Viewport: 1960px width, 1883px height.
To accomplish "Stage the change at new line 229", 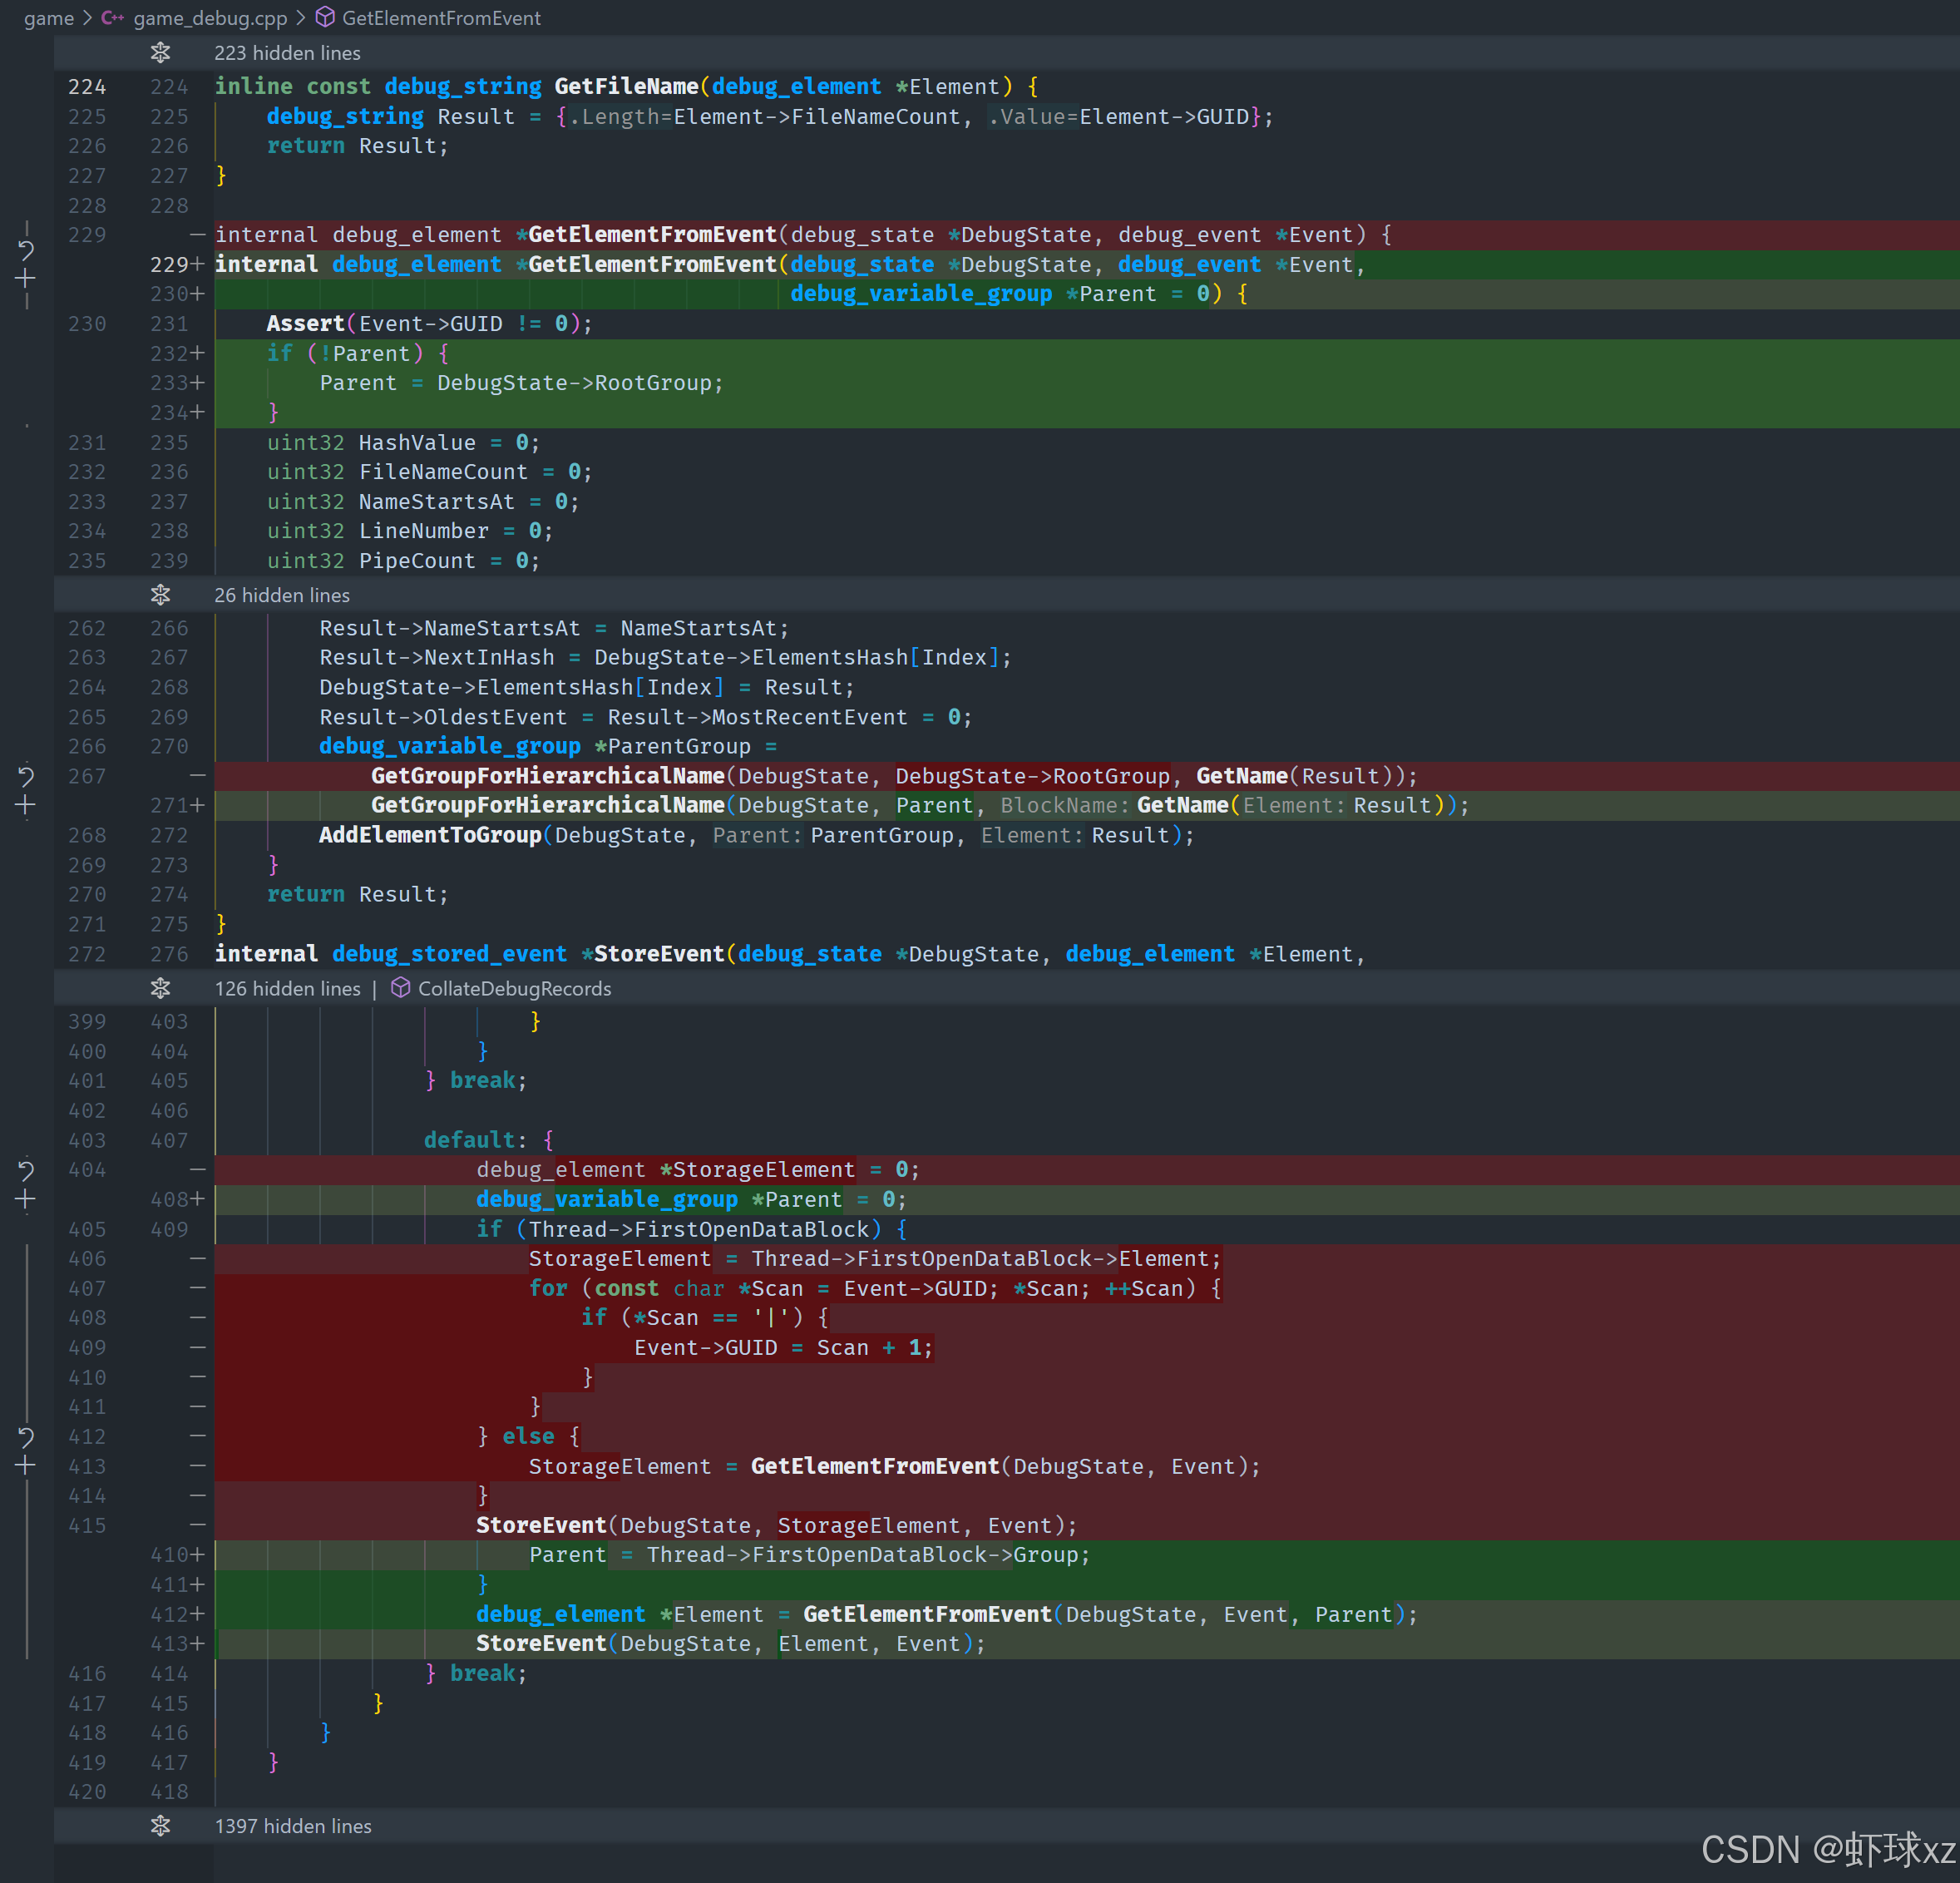I will [x=26, y=279].
